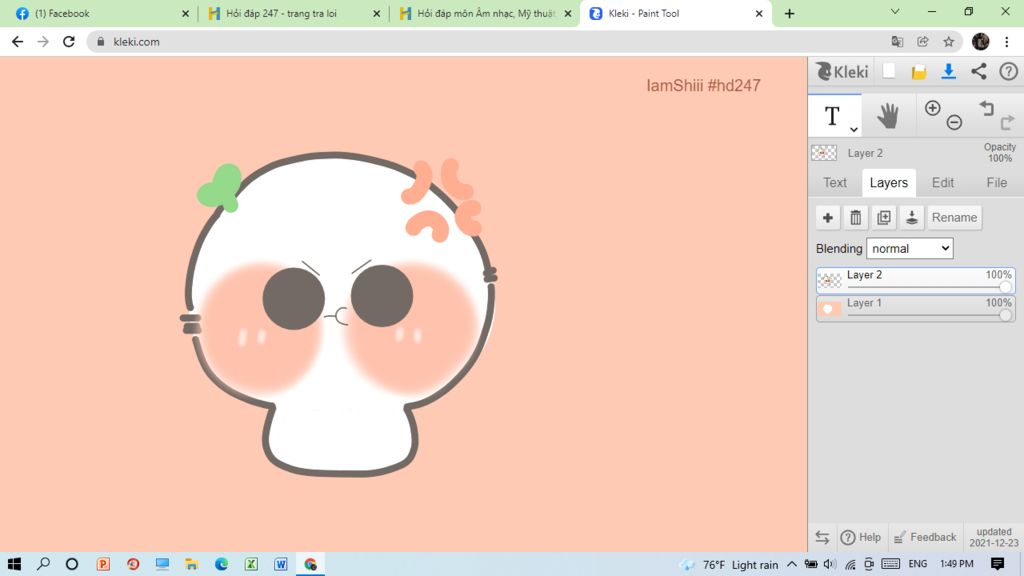Click the Rename layer button
The height and width of the screenshot is (576, 1024).
coord(954,217)
